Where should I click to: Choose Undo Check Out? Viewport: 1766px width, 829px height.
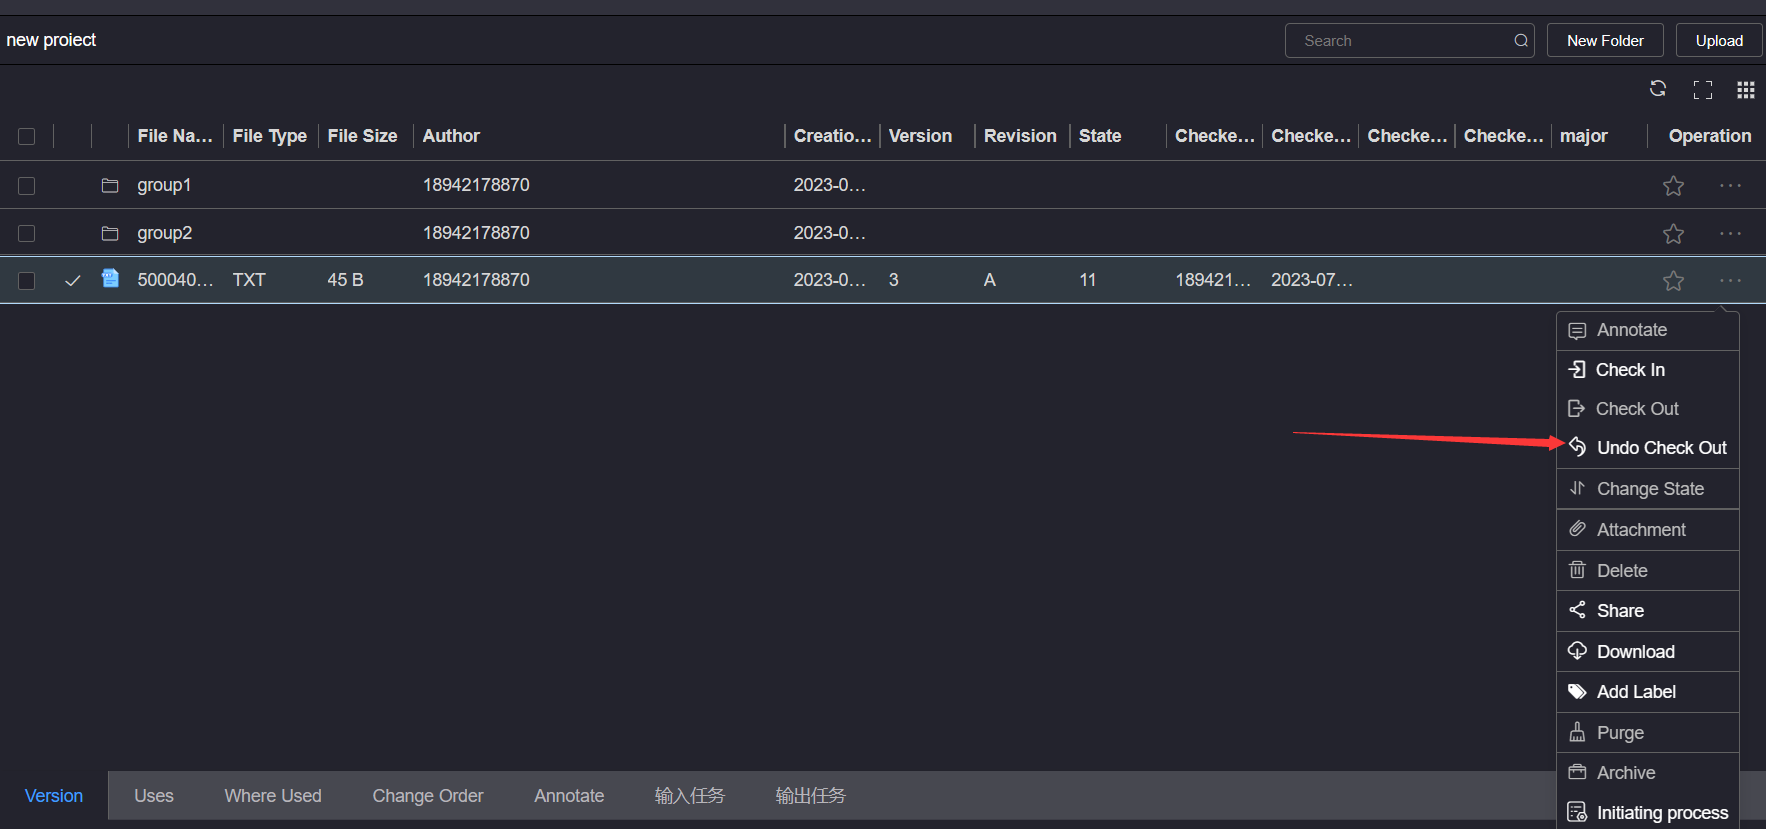pos(1647,448)
